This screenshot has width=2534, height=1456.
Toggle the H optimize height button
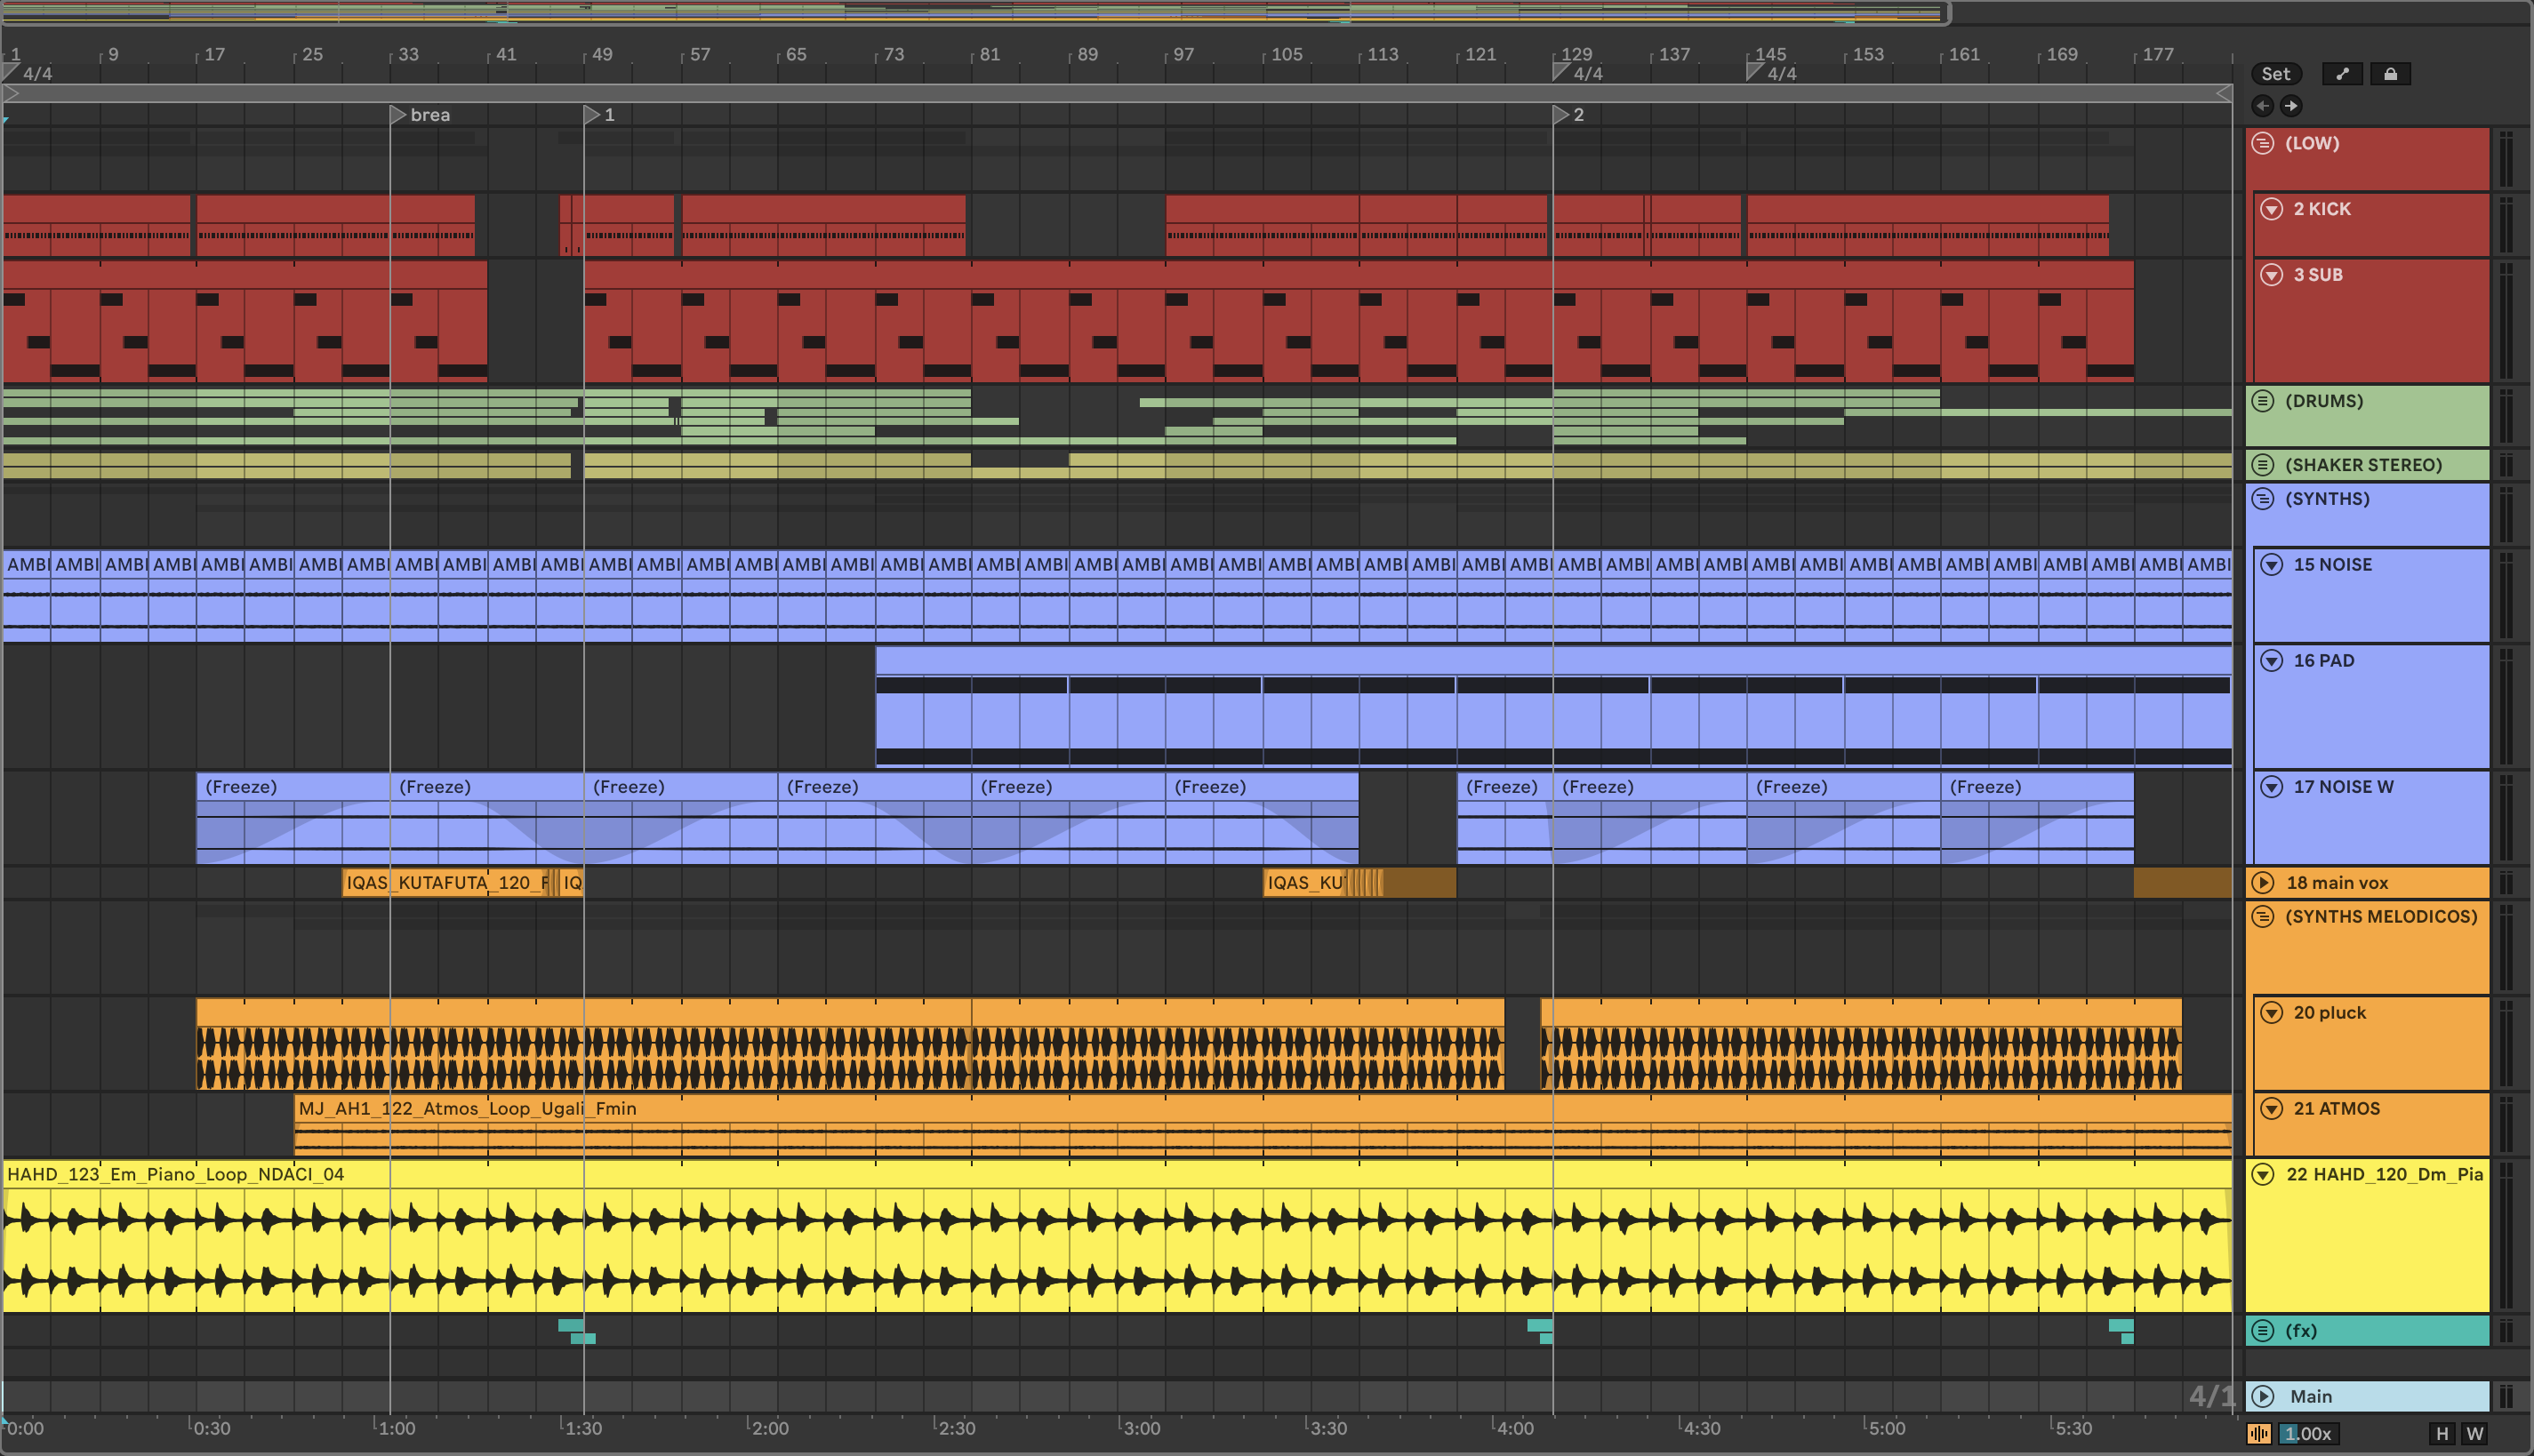(2442, 1433)
